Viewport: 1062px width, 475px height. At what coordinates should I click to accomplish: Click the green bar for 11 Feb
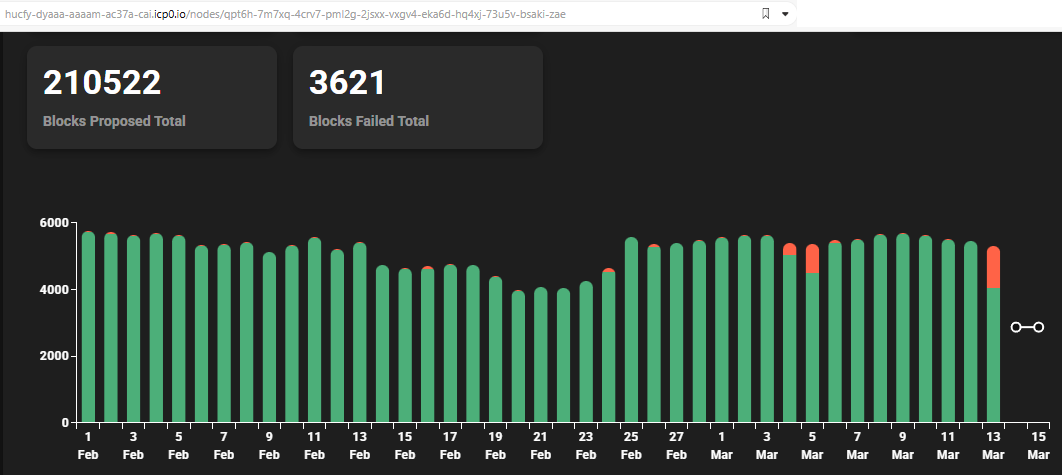click(x=314, y=330)
